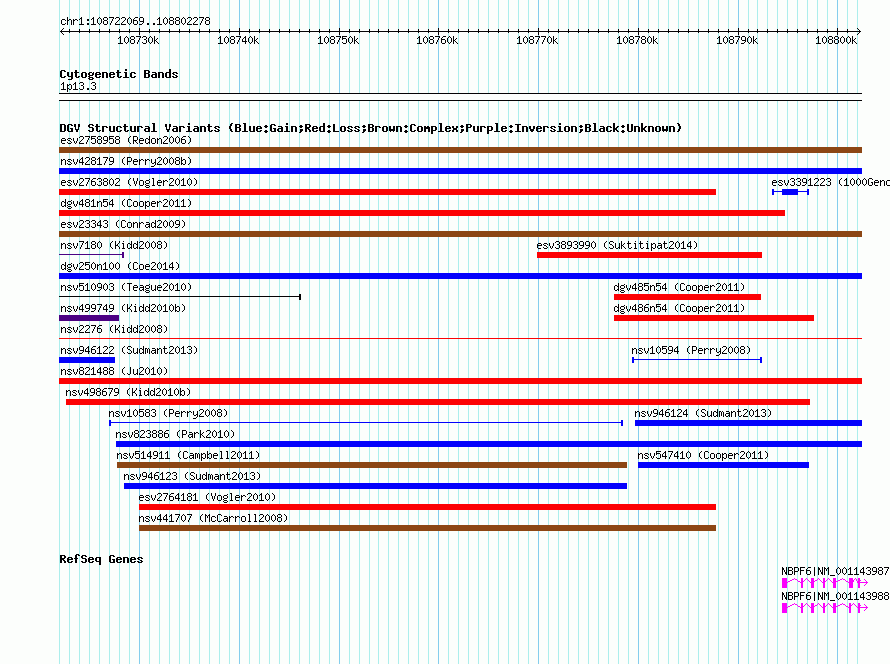Click the nsv7180 (Kidd2008) purple inversion line

point(91,255)
